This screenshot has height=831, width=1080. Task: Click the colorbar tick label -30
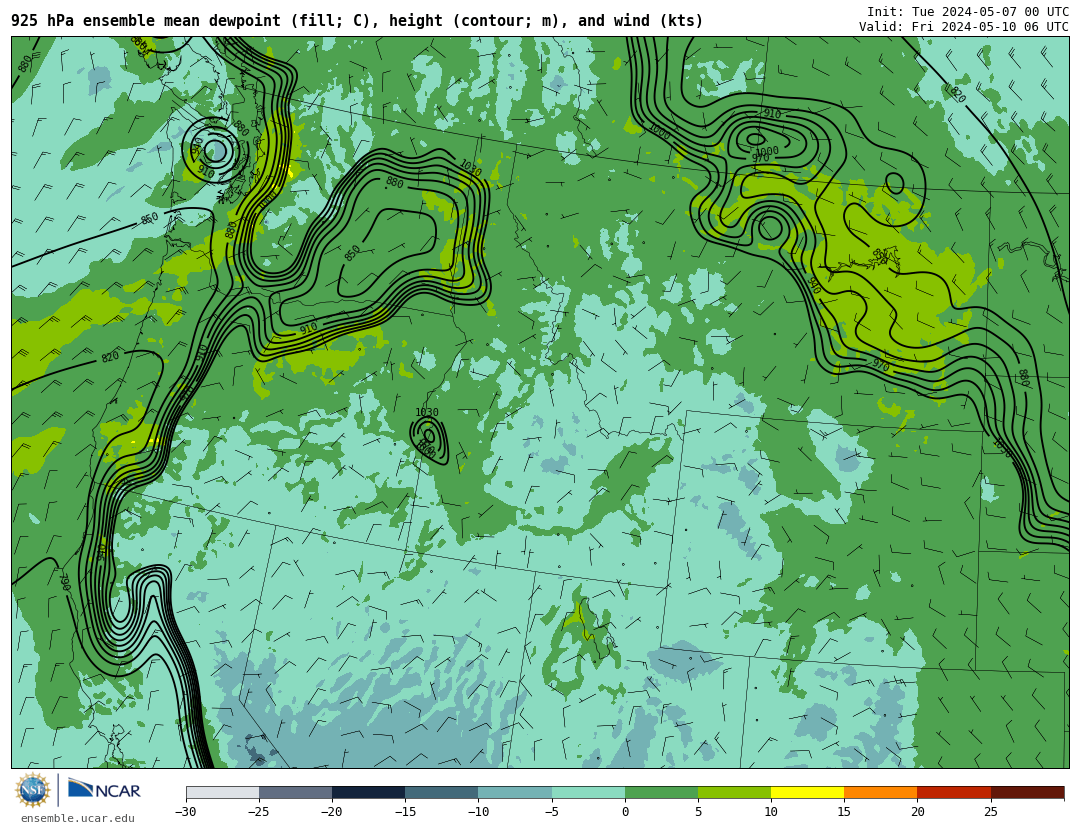[185, 812]
